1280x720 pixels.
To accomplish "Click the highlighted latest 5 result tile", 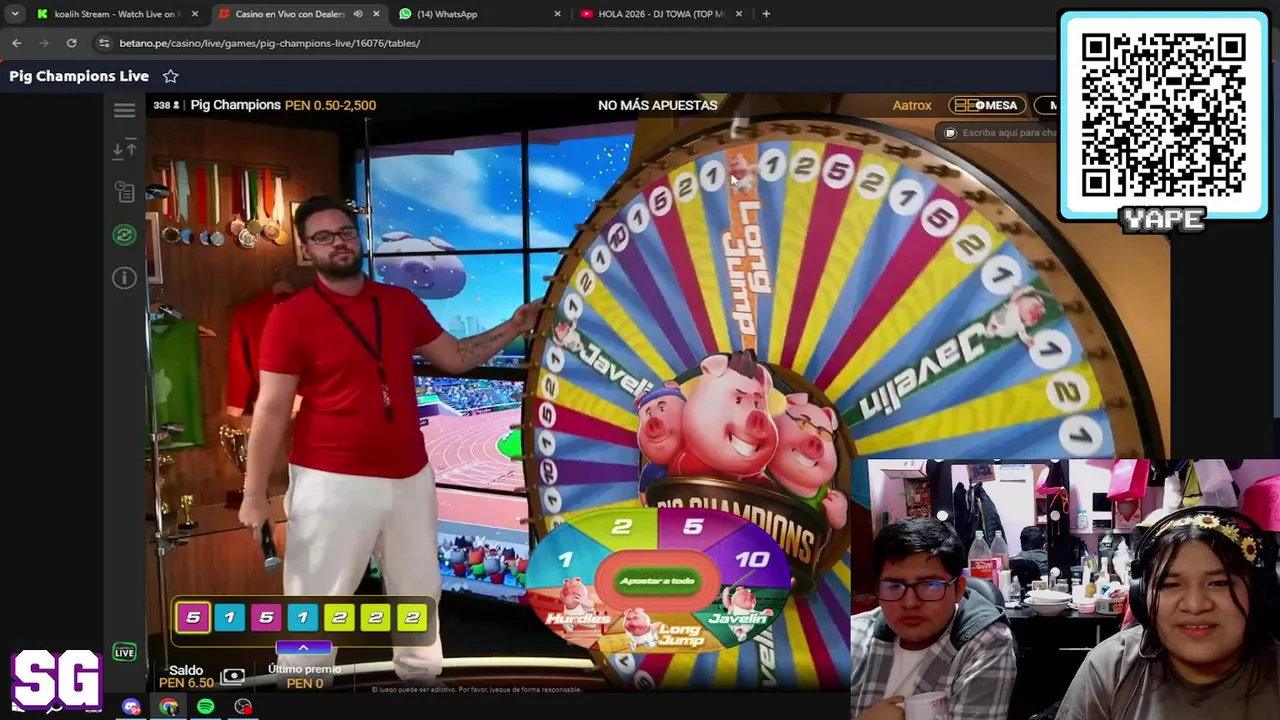I will point(193,618).
